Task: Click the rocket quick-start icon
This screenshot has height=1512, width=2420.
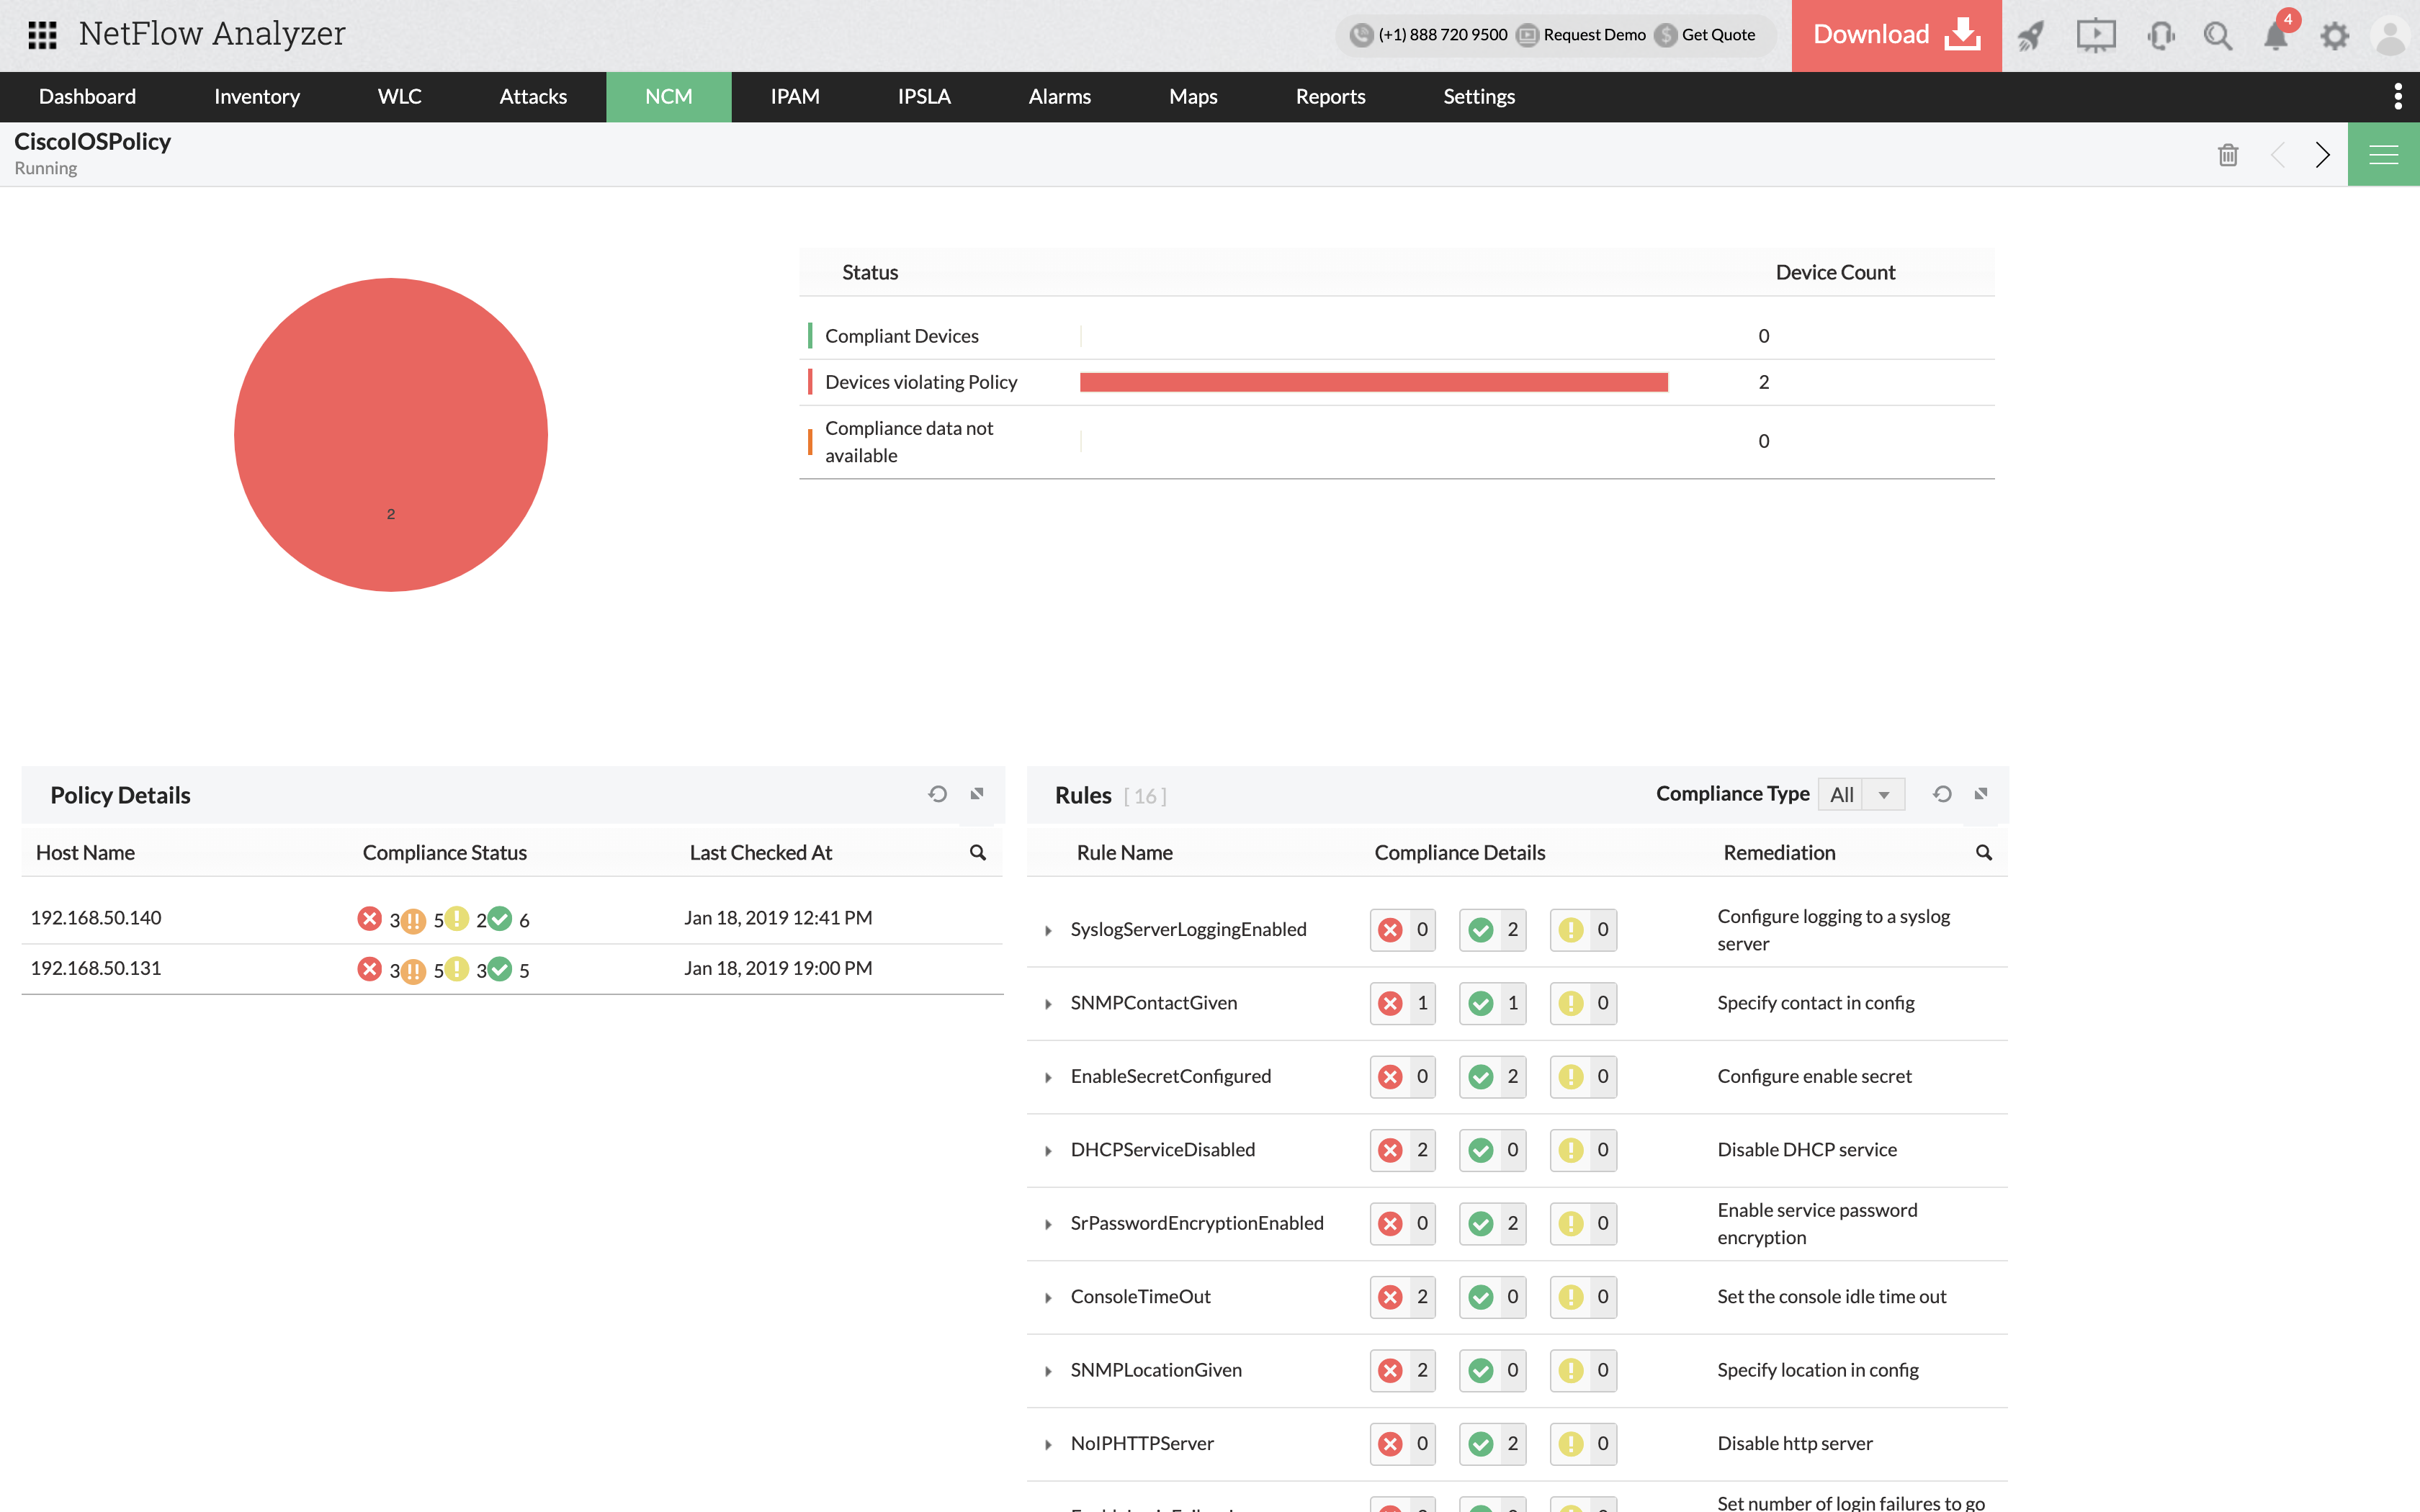Action: click(x=2030, y=36)
